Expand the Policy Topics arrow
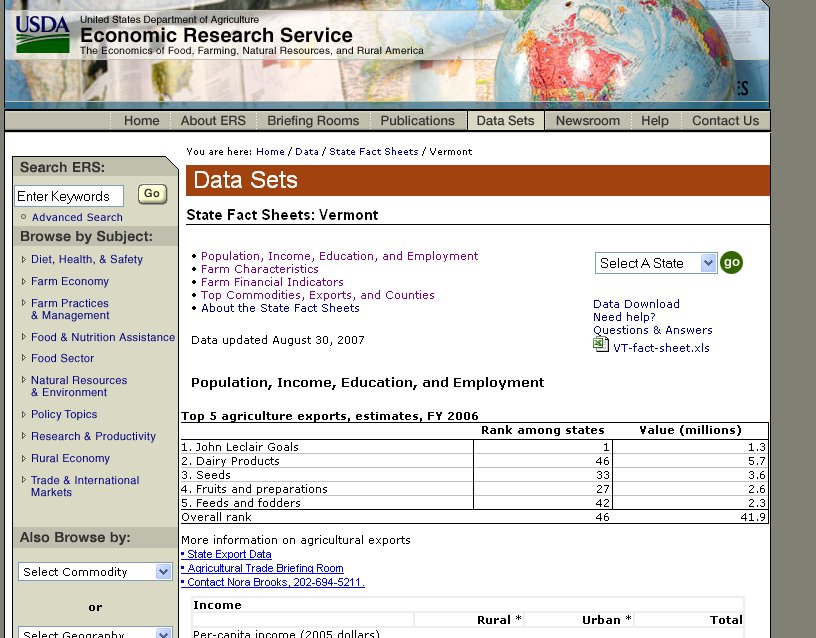 point(23,414)
